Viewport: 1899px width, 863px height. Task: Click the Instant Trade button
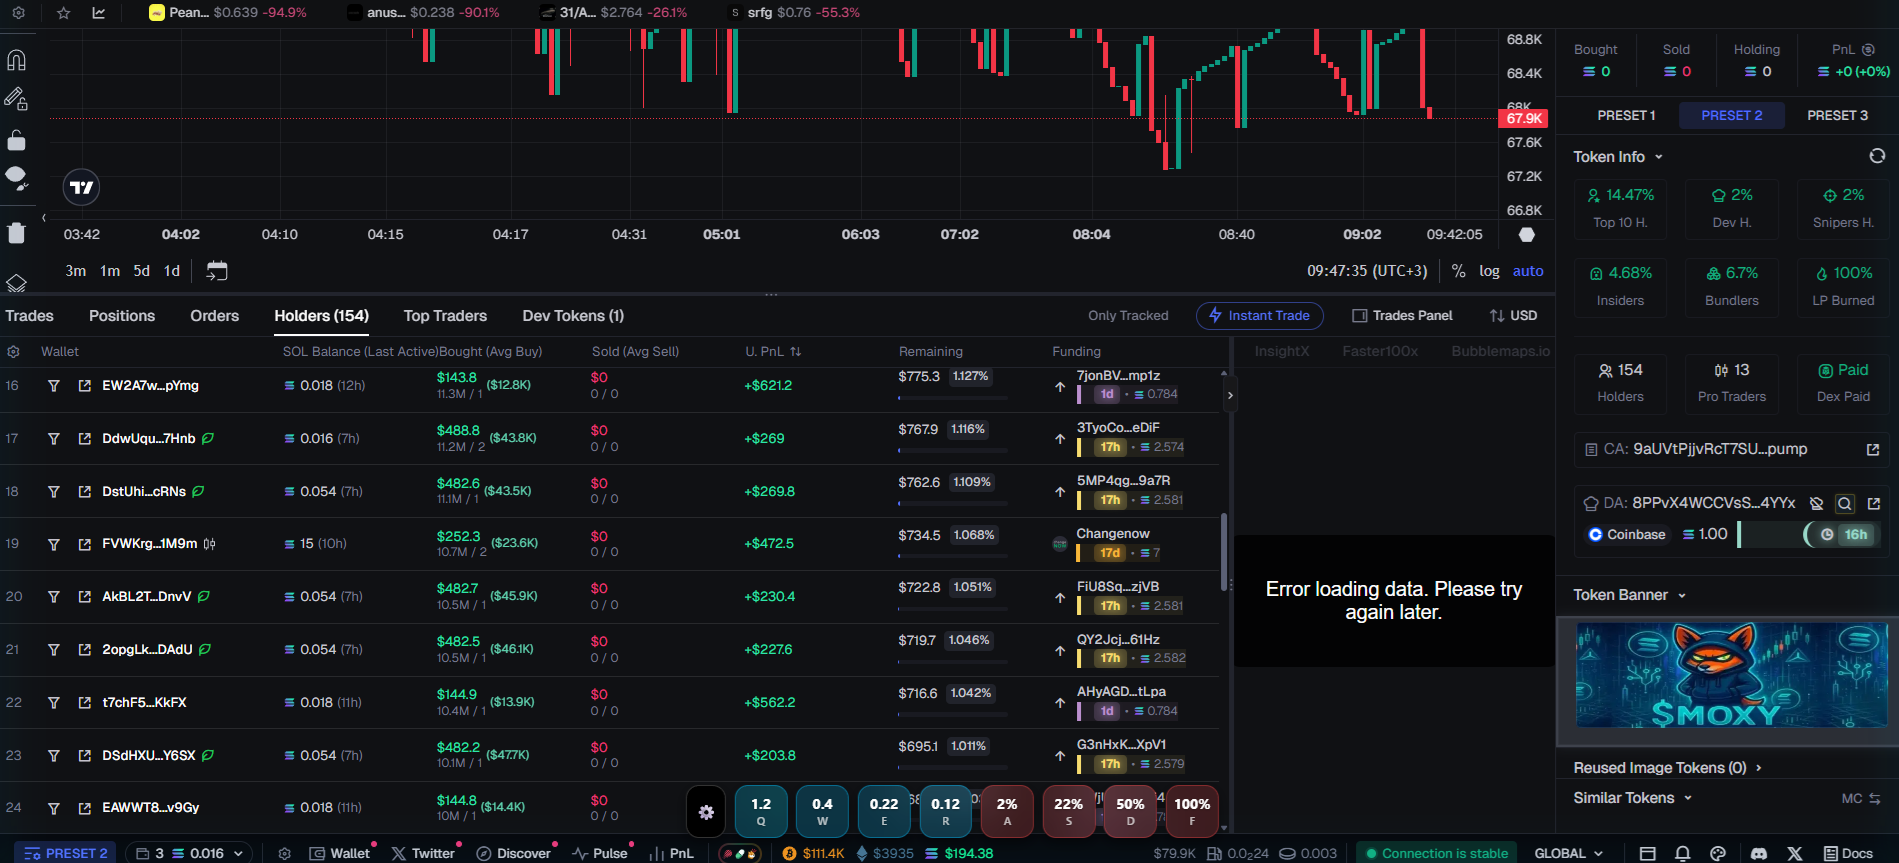coord(1259,316)
